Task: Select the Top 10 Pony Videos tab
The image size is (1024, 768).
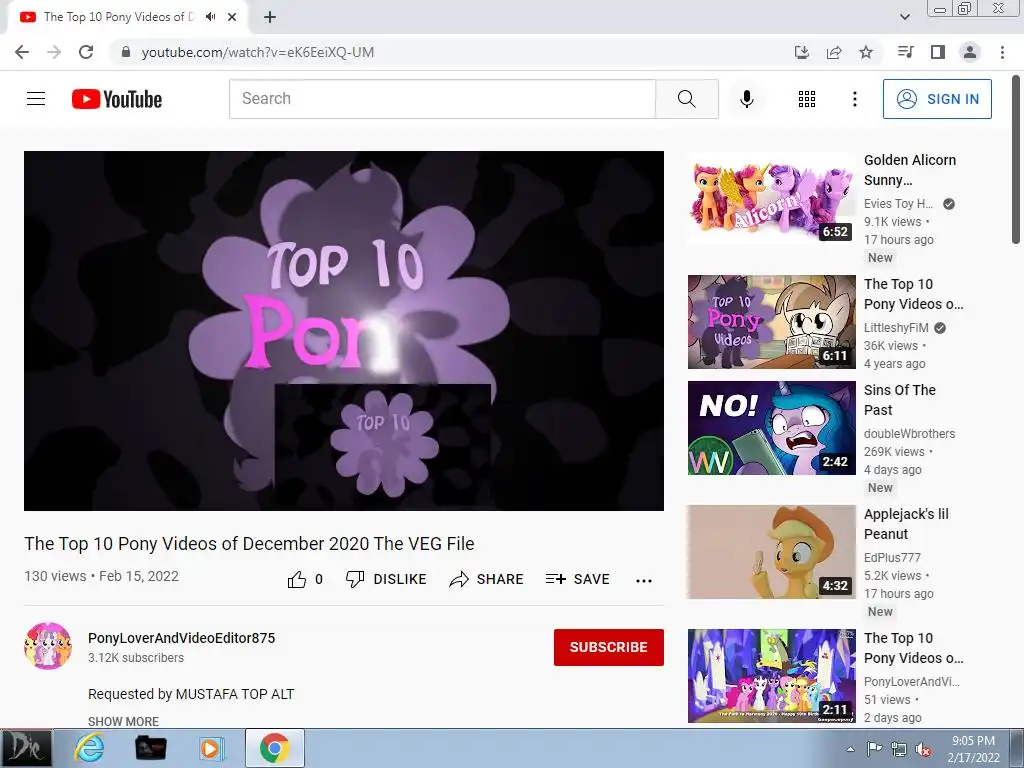Action: coord(119,17)
